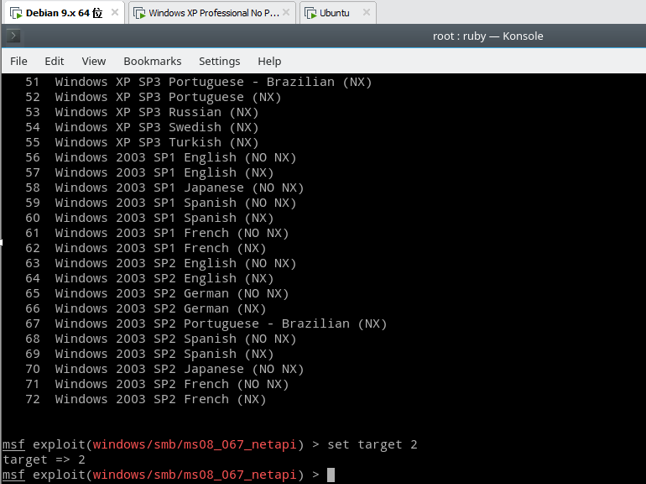Click line 63 Windows 2003 SP2 English (NO NX)

161,263
